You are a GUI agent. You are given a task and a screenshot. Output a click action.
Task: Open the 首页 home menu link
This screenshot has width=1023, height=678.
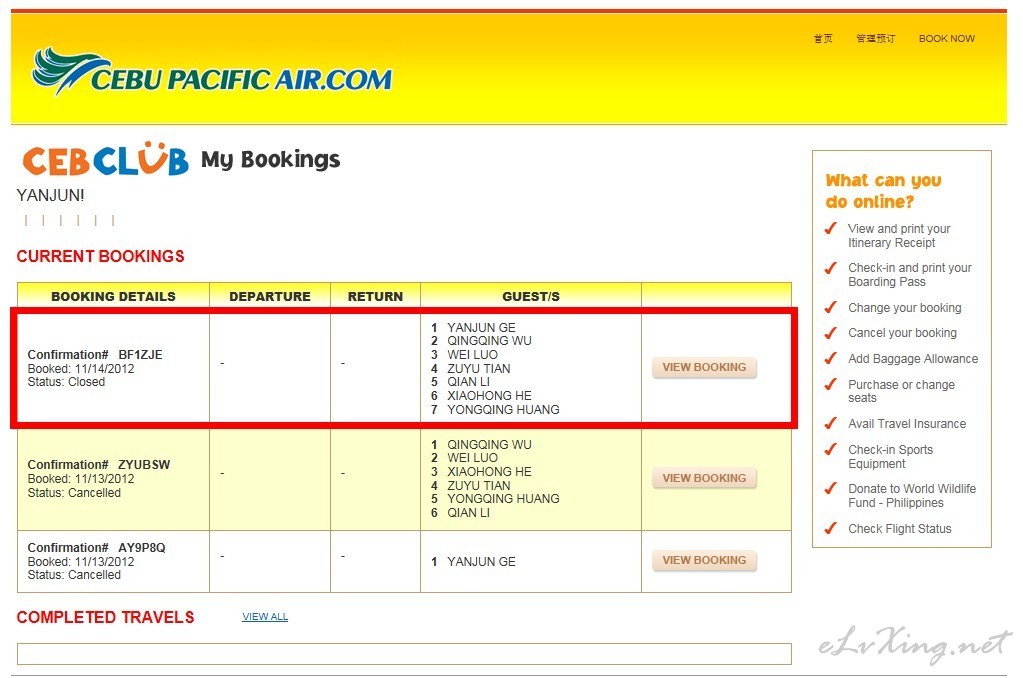(823, 39)
